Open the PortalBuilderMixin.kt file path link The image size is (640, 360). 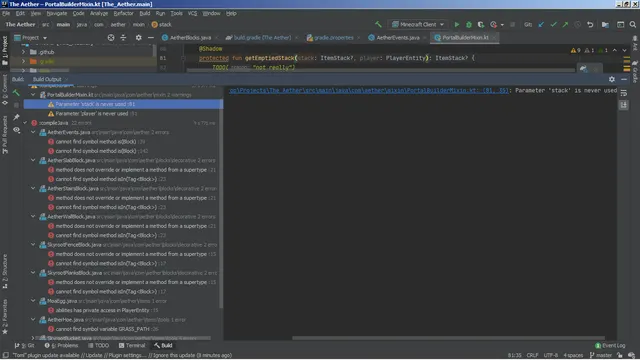pos(369,91)
